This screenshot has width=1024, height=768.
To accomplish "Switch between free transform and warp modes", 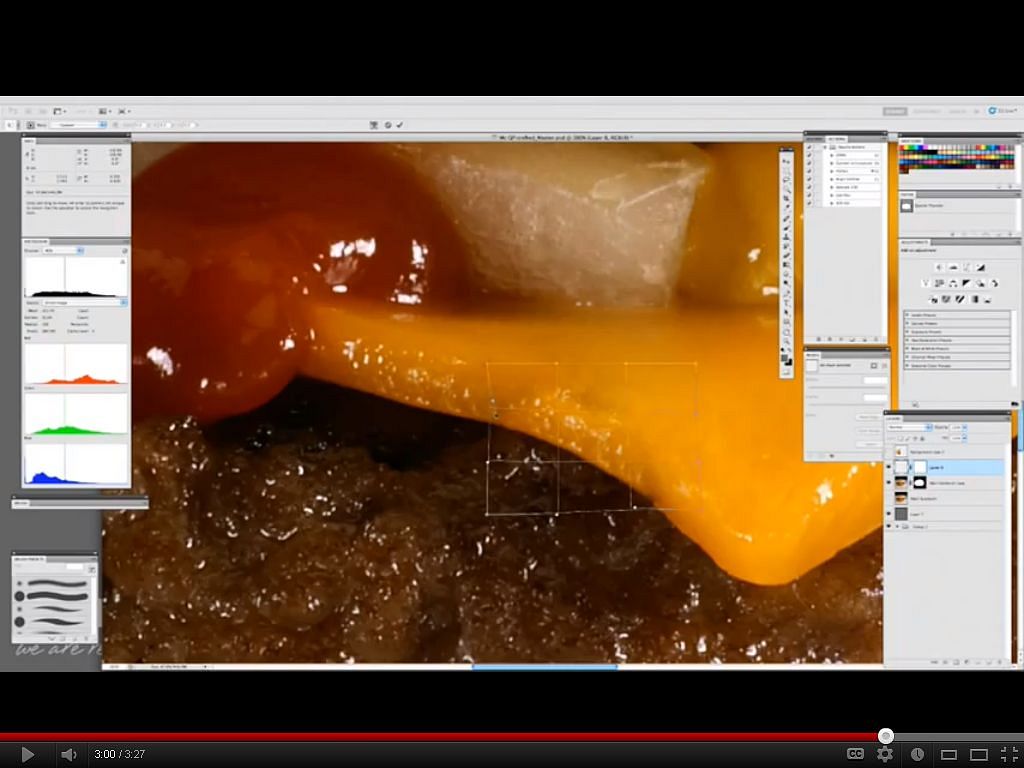I will pyautogui.click(x=374, y=125).
